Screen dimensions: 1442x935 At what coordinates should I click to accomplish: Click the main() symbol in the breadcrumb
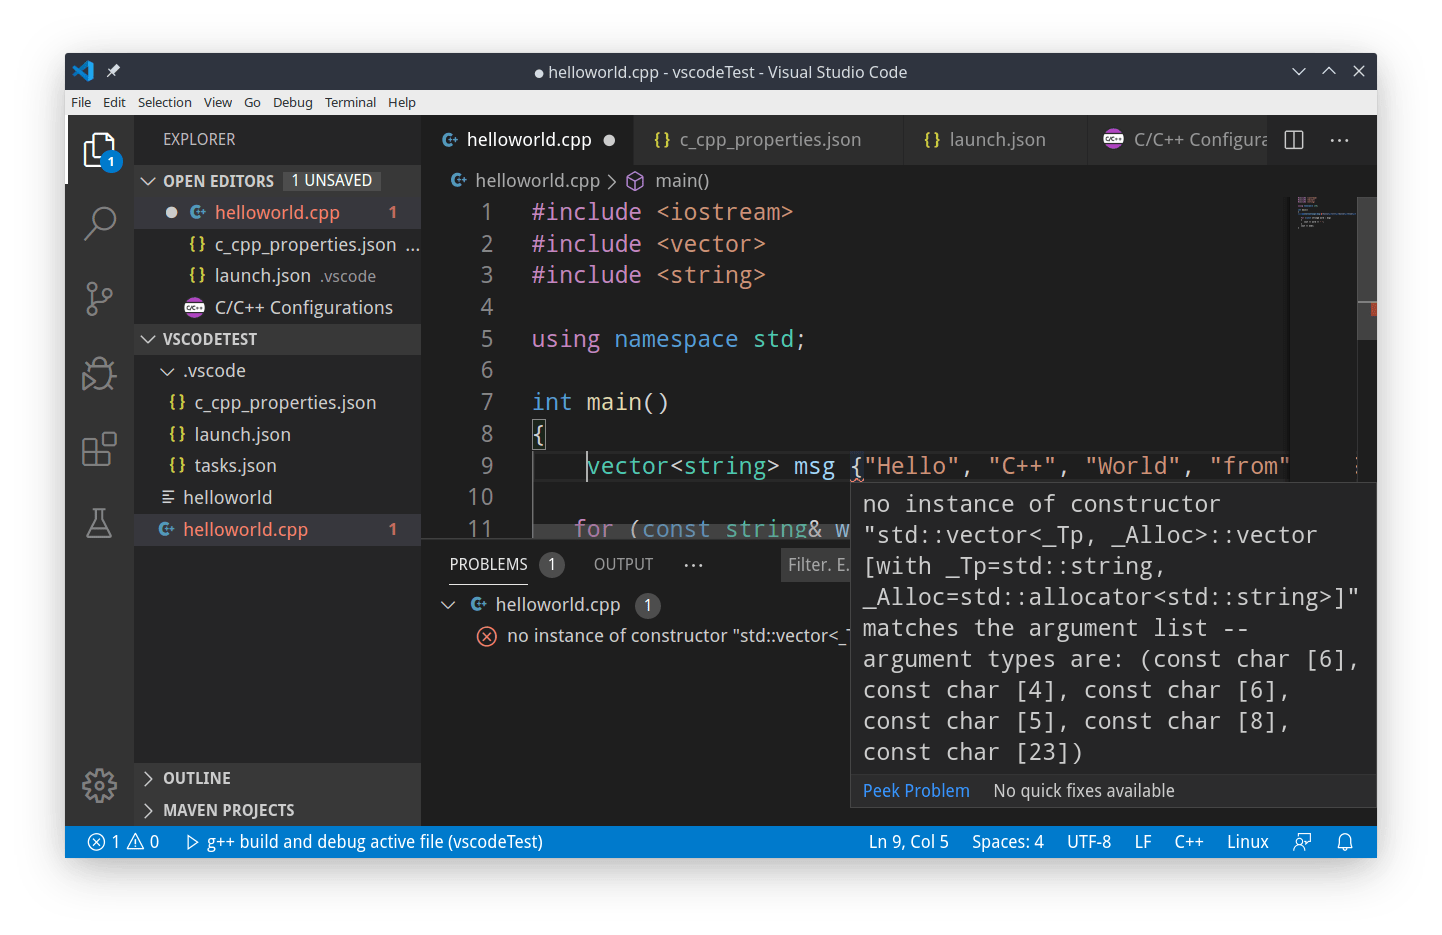668,181
